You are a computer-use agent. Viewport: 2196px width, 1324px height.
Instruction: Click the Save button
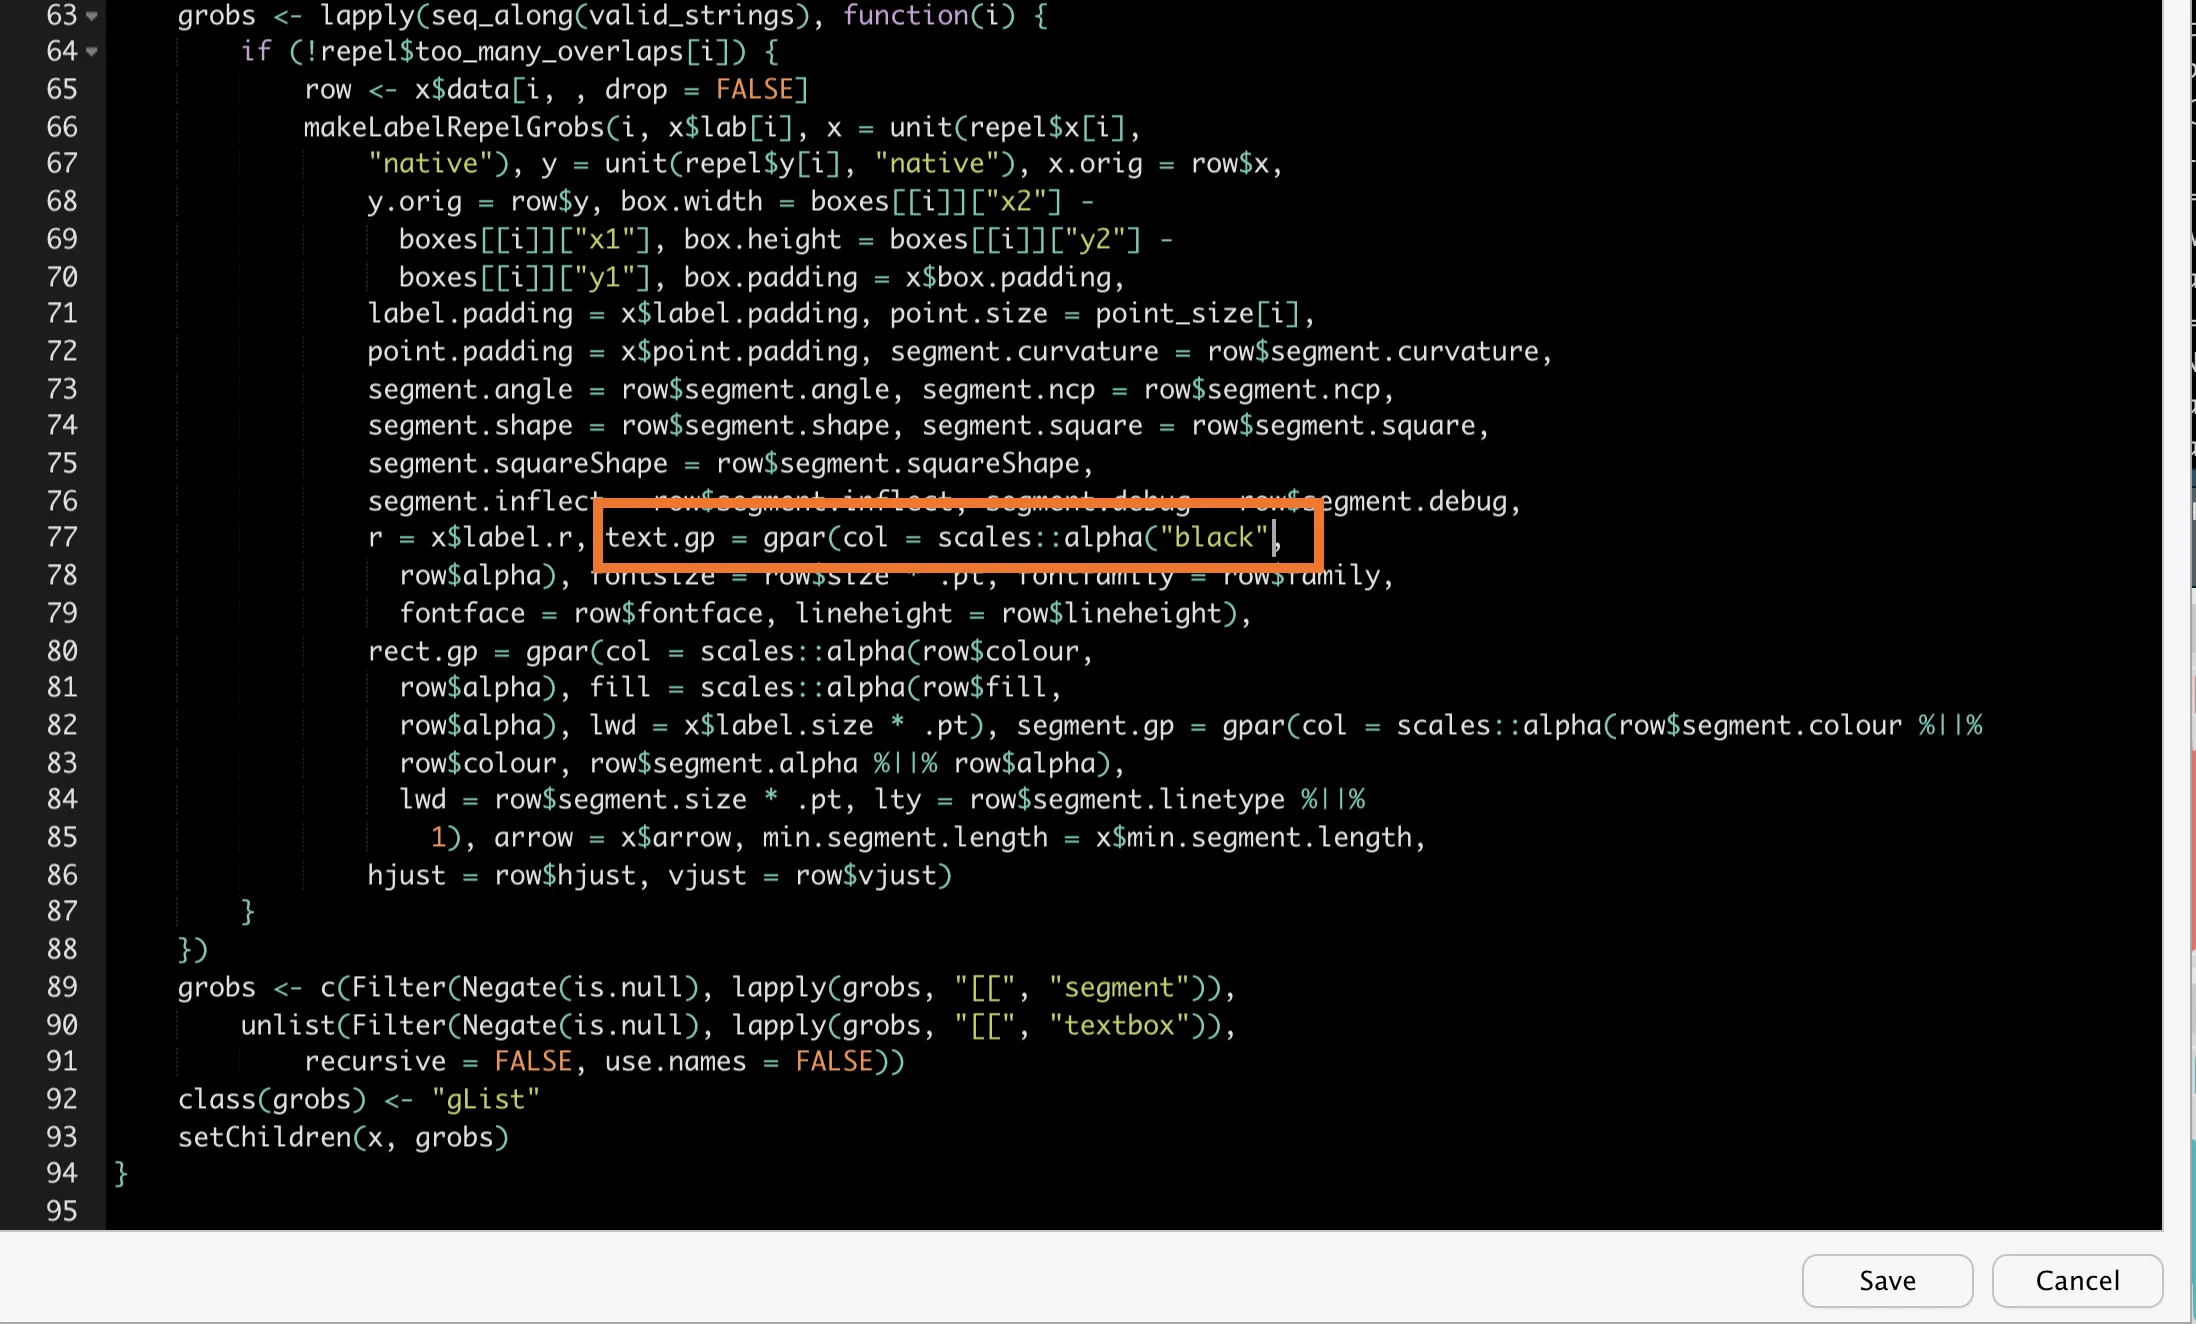[x=1886, y=1280]
